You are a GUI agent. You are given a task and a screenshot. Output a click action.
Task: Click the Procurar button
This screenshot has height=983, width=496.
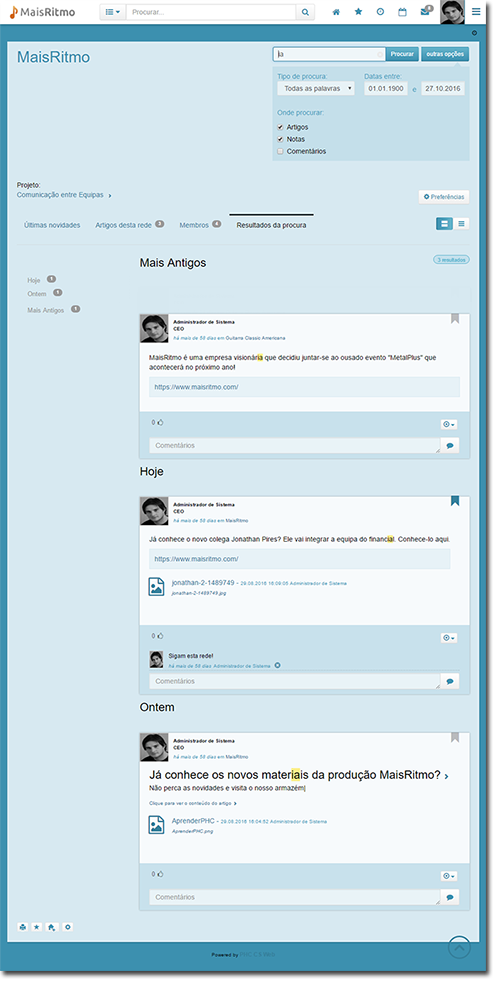point(402,54)
